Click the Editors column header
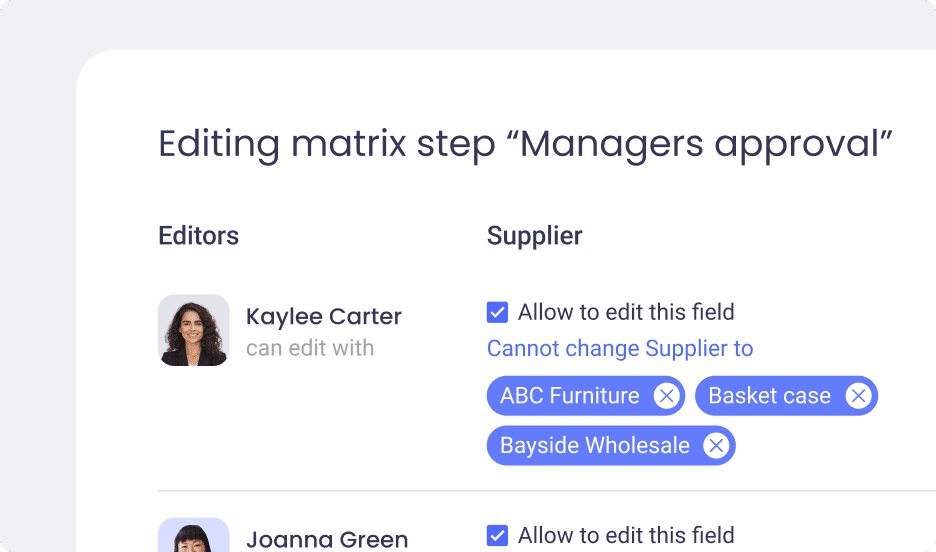936x552 pixels. 198,236
